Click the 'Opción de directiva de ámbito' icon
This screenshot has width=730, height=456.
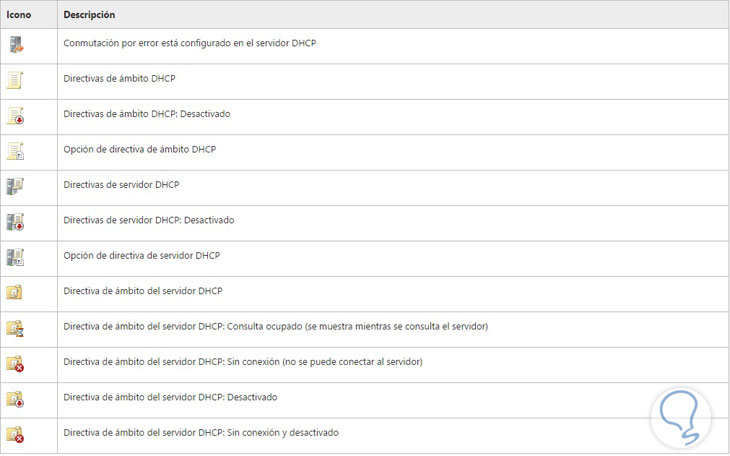click(x=15, y=151)
